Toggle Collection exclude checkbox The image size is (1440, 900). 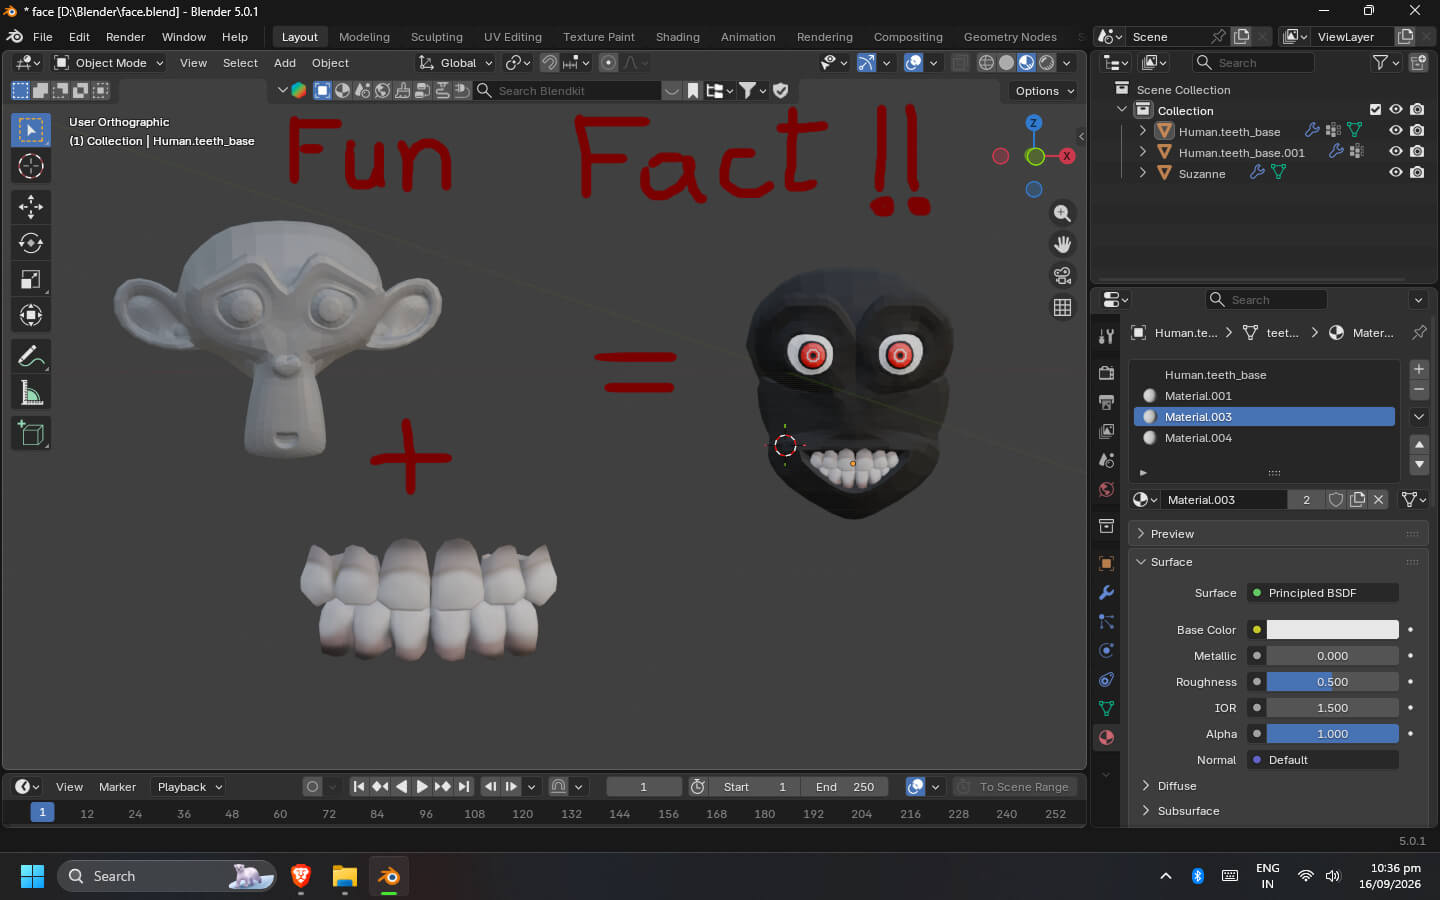point(1375,109)
